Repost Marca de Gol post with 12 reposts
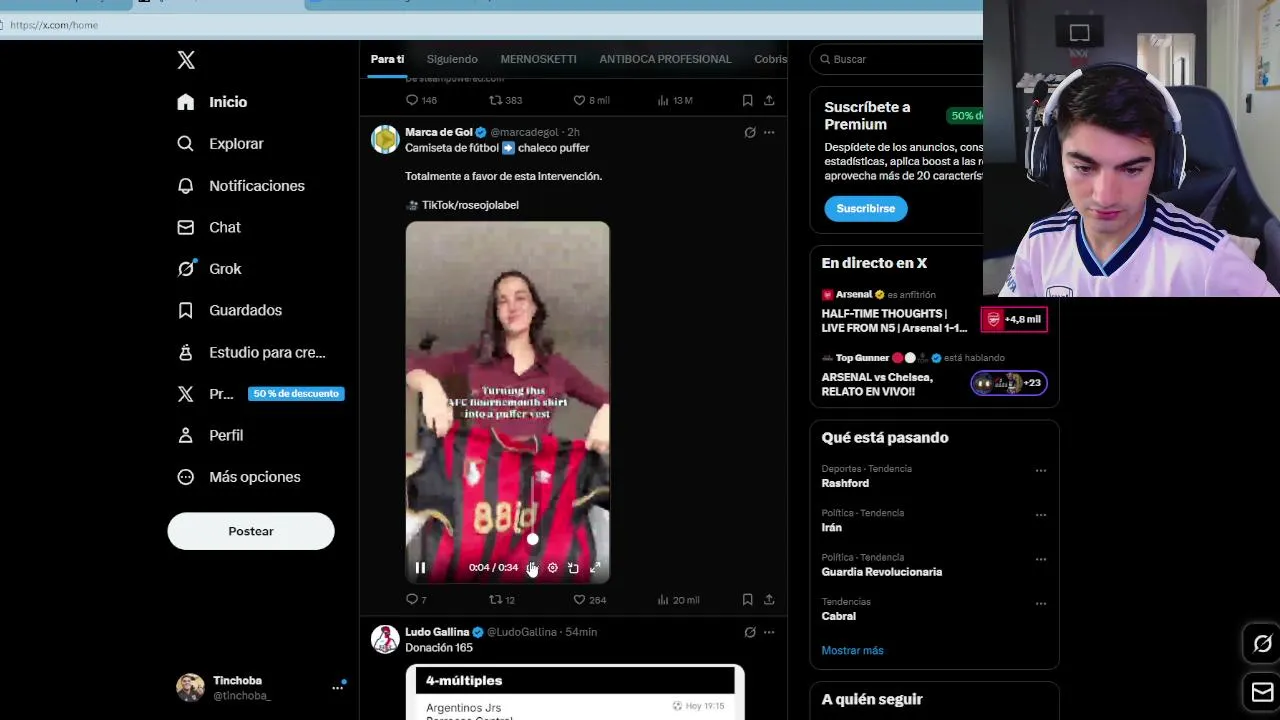Screen dimensions: 1280x720 coord(502,600)
